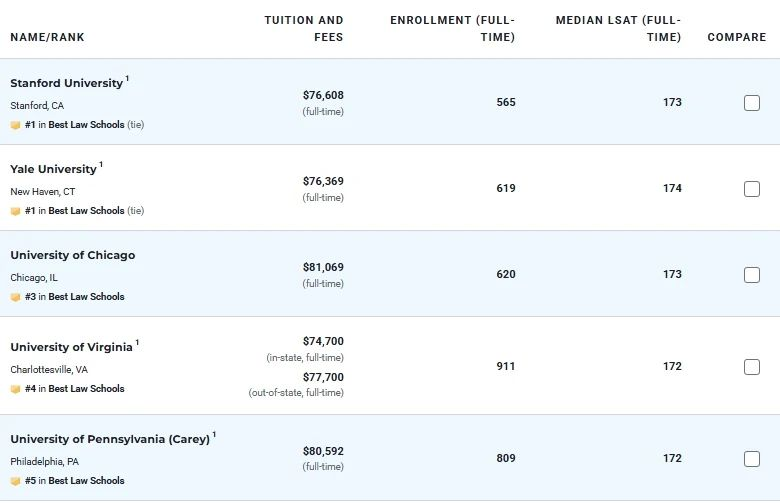Screen dimensions: 780x503
Task: Click the Median LSAT column header
Action: point(618,28)
